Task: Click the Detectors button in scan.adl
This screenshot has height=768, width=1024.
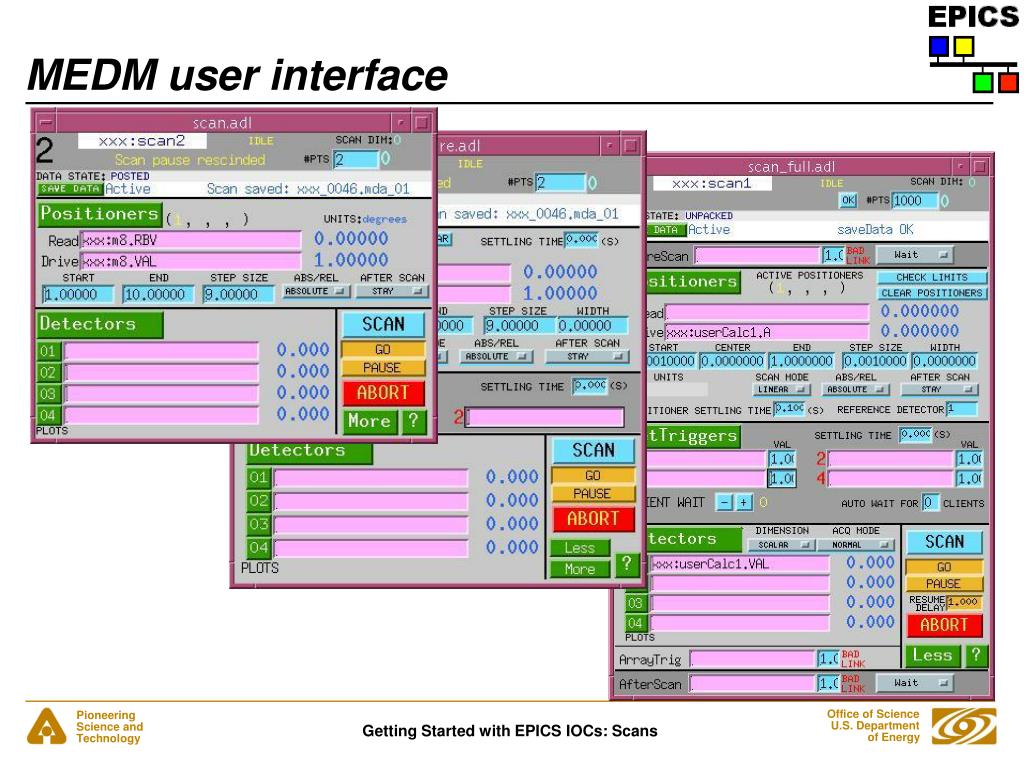Action: [x=99, y=324]
